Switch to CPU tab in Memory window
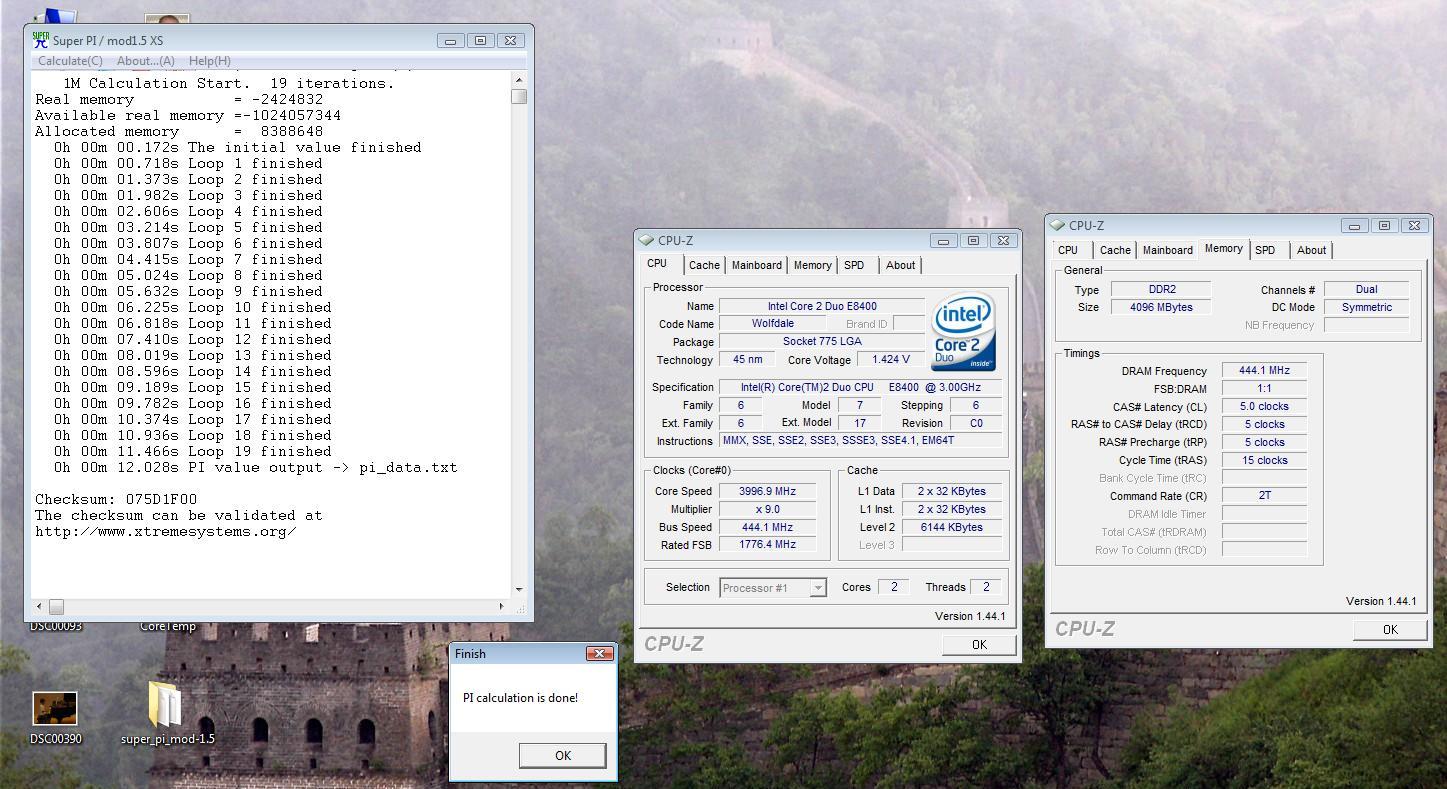 pyautogui.click(x=1068, y=250)
